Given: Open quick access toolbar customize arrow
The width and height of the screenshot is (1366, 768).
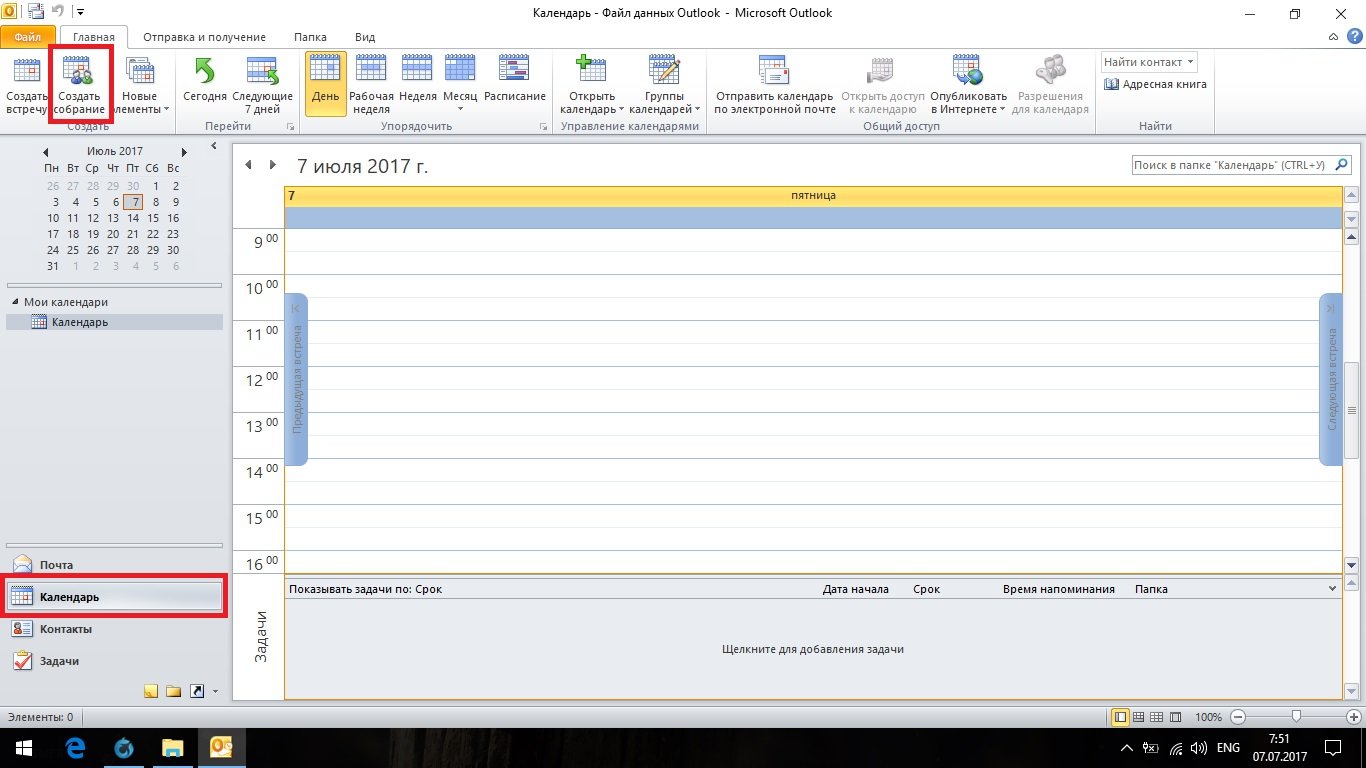Looking at the screenshot, I should coord(79,13).
